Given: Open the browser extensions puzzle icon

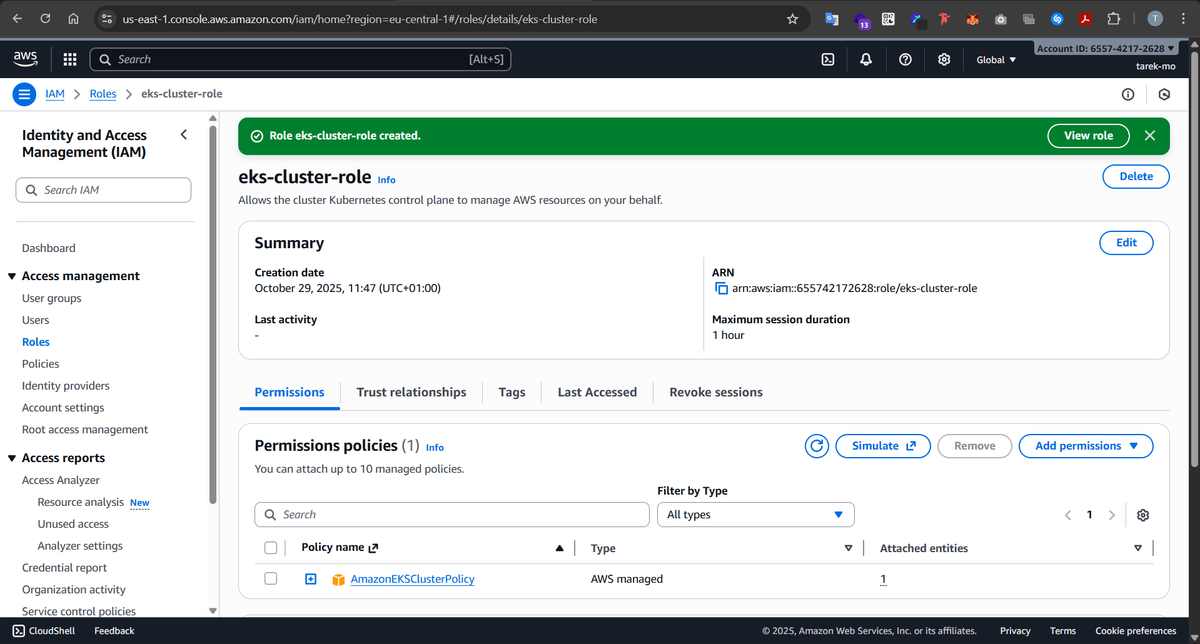Looking at the screenshot, I should pos(1113,18).
